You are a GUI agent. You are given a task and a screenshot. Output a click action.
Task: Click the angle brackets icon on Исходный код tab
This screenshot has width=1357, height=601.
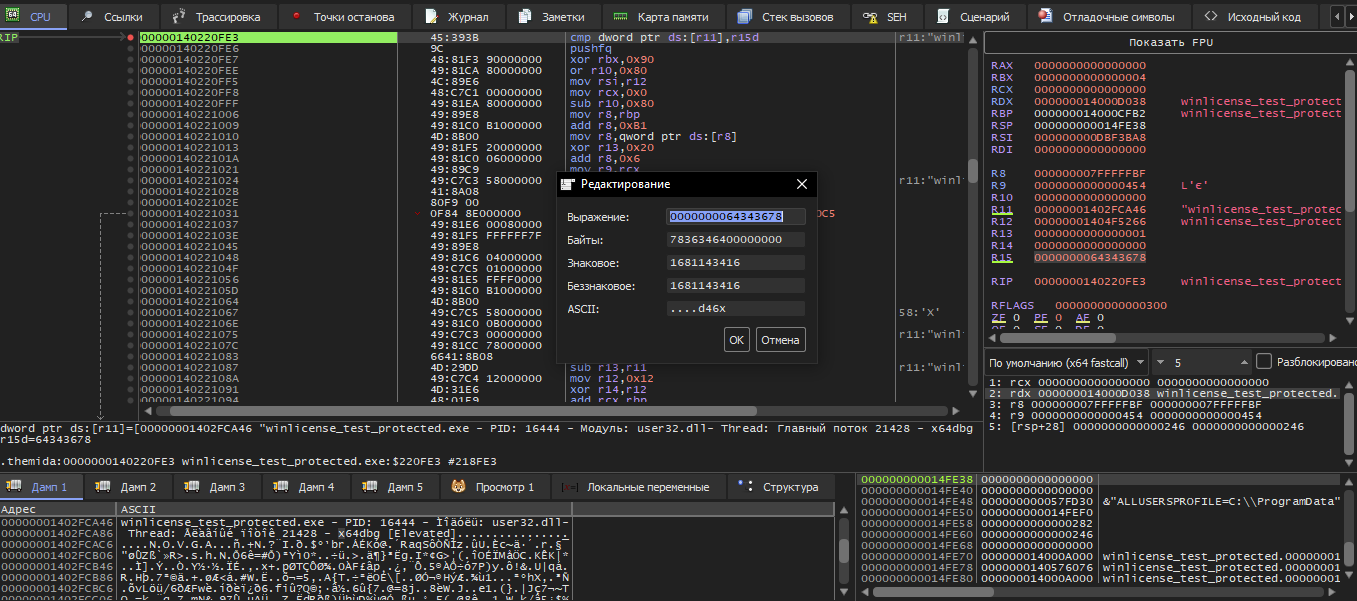(1210, 17)
